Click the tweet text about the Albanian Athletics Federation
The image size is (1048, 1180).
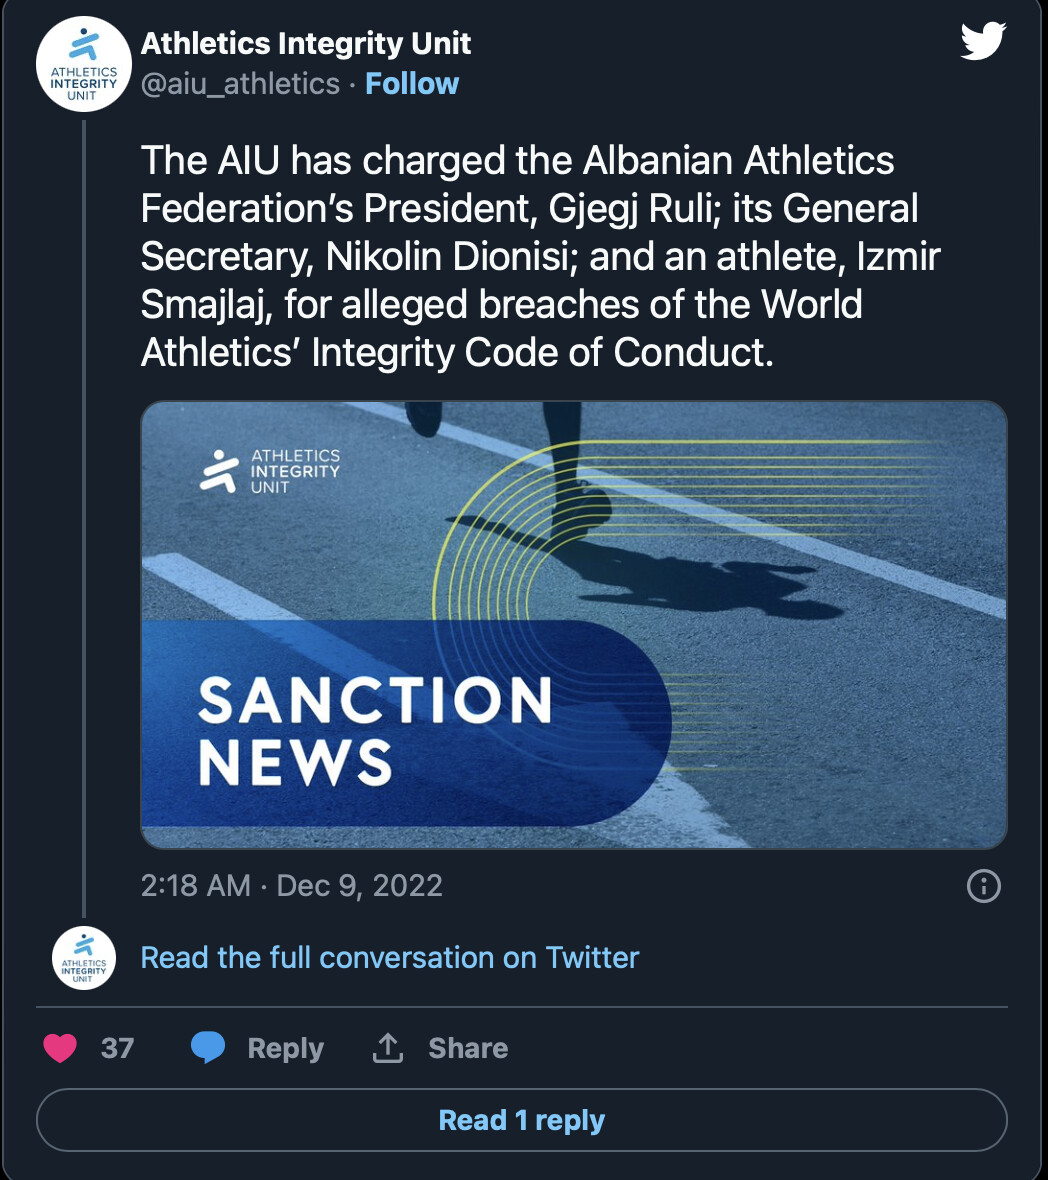pyautogui.click(x=540, y=256)
